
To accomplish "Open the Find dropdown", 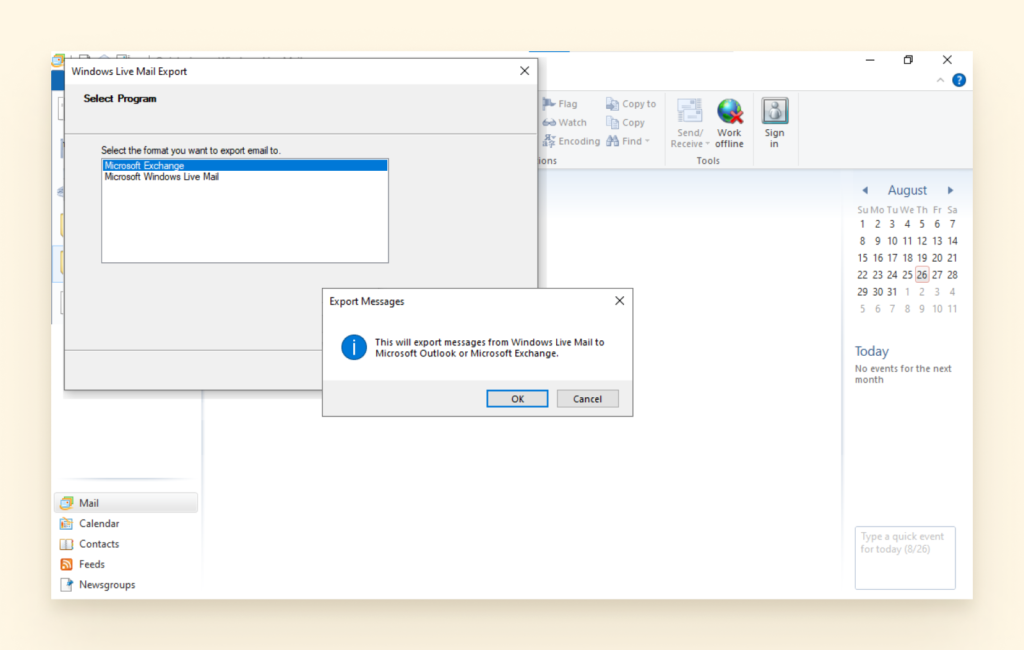I will (x=628, y=140).
